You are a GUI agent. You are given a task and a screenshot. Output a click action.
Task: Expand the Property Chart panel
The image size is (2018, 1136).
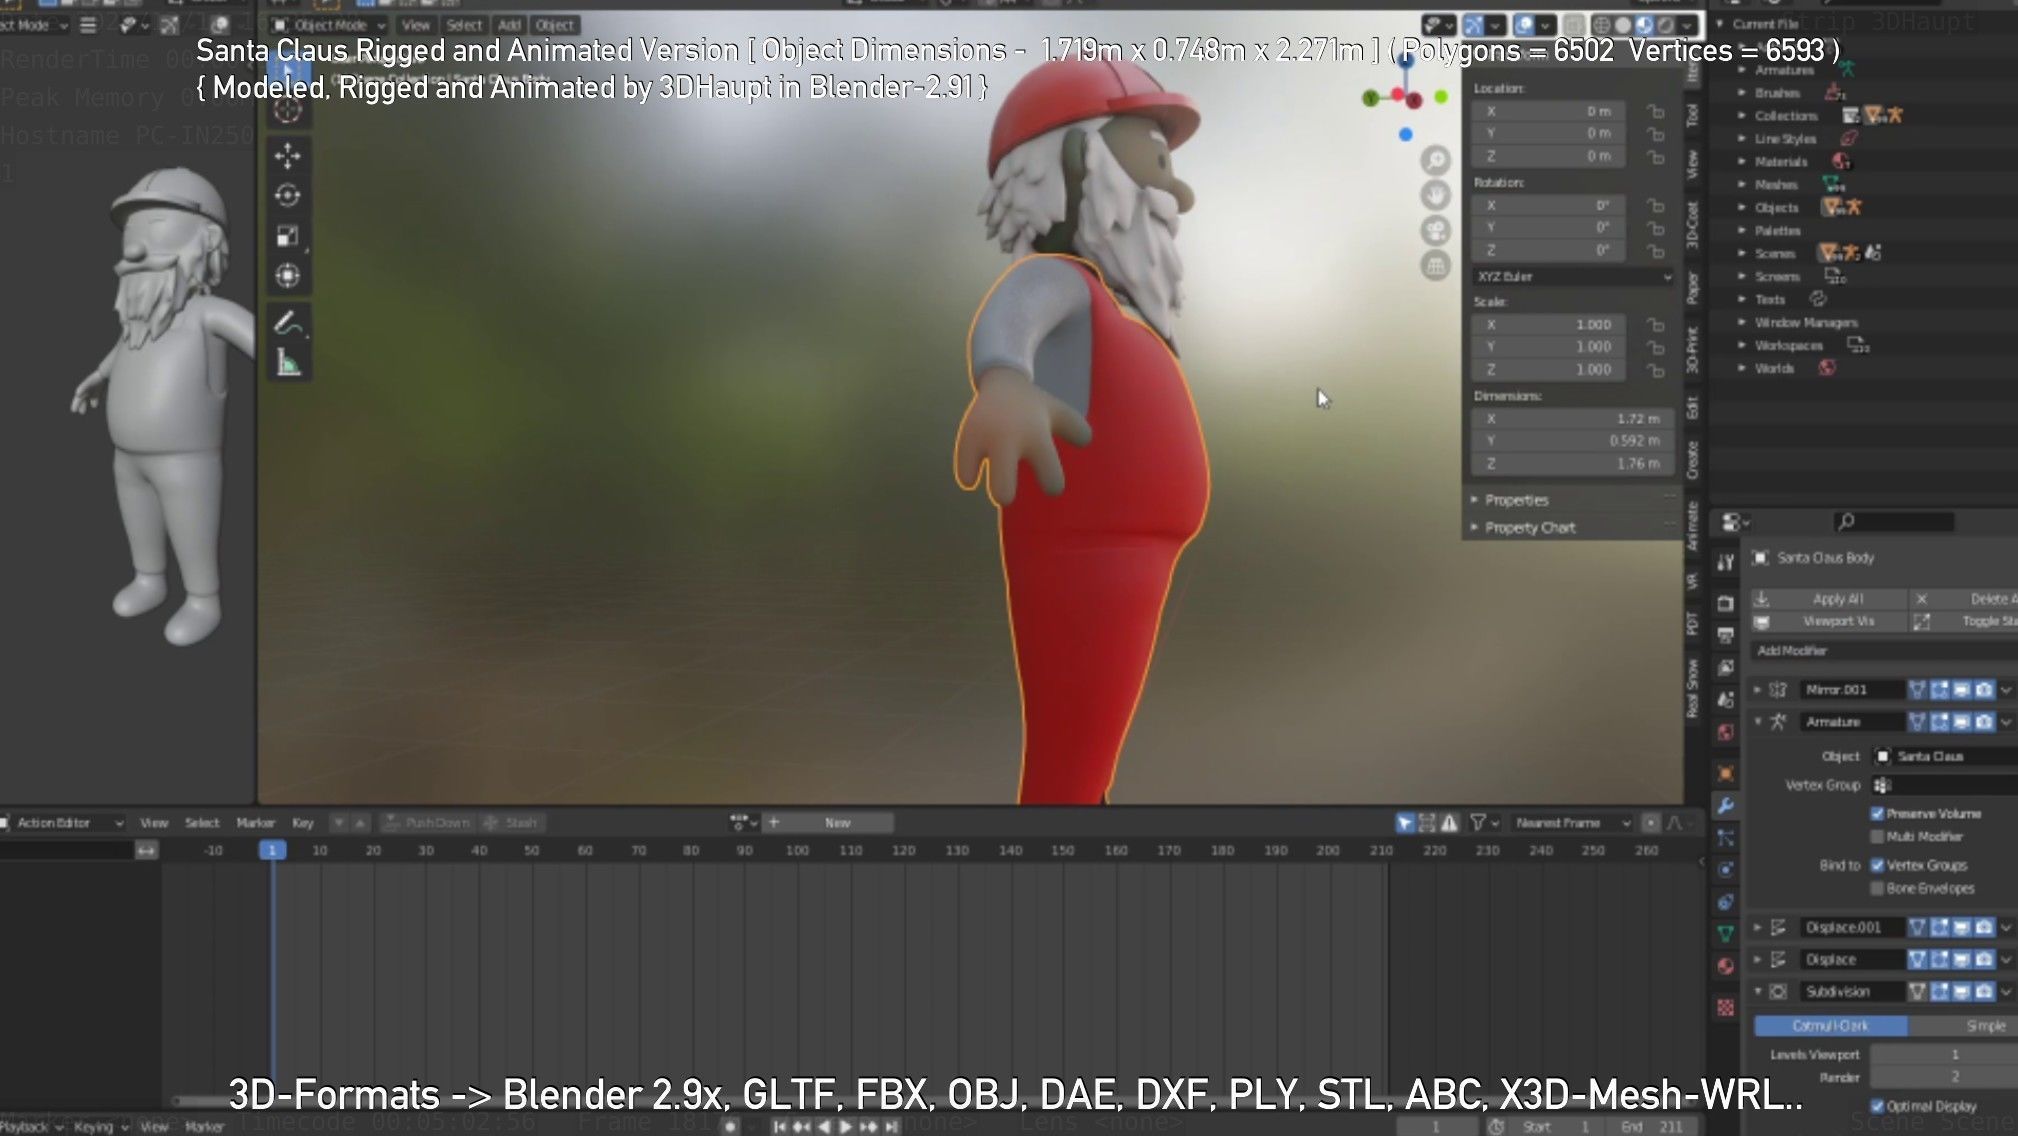point(1529,528)
